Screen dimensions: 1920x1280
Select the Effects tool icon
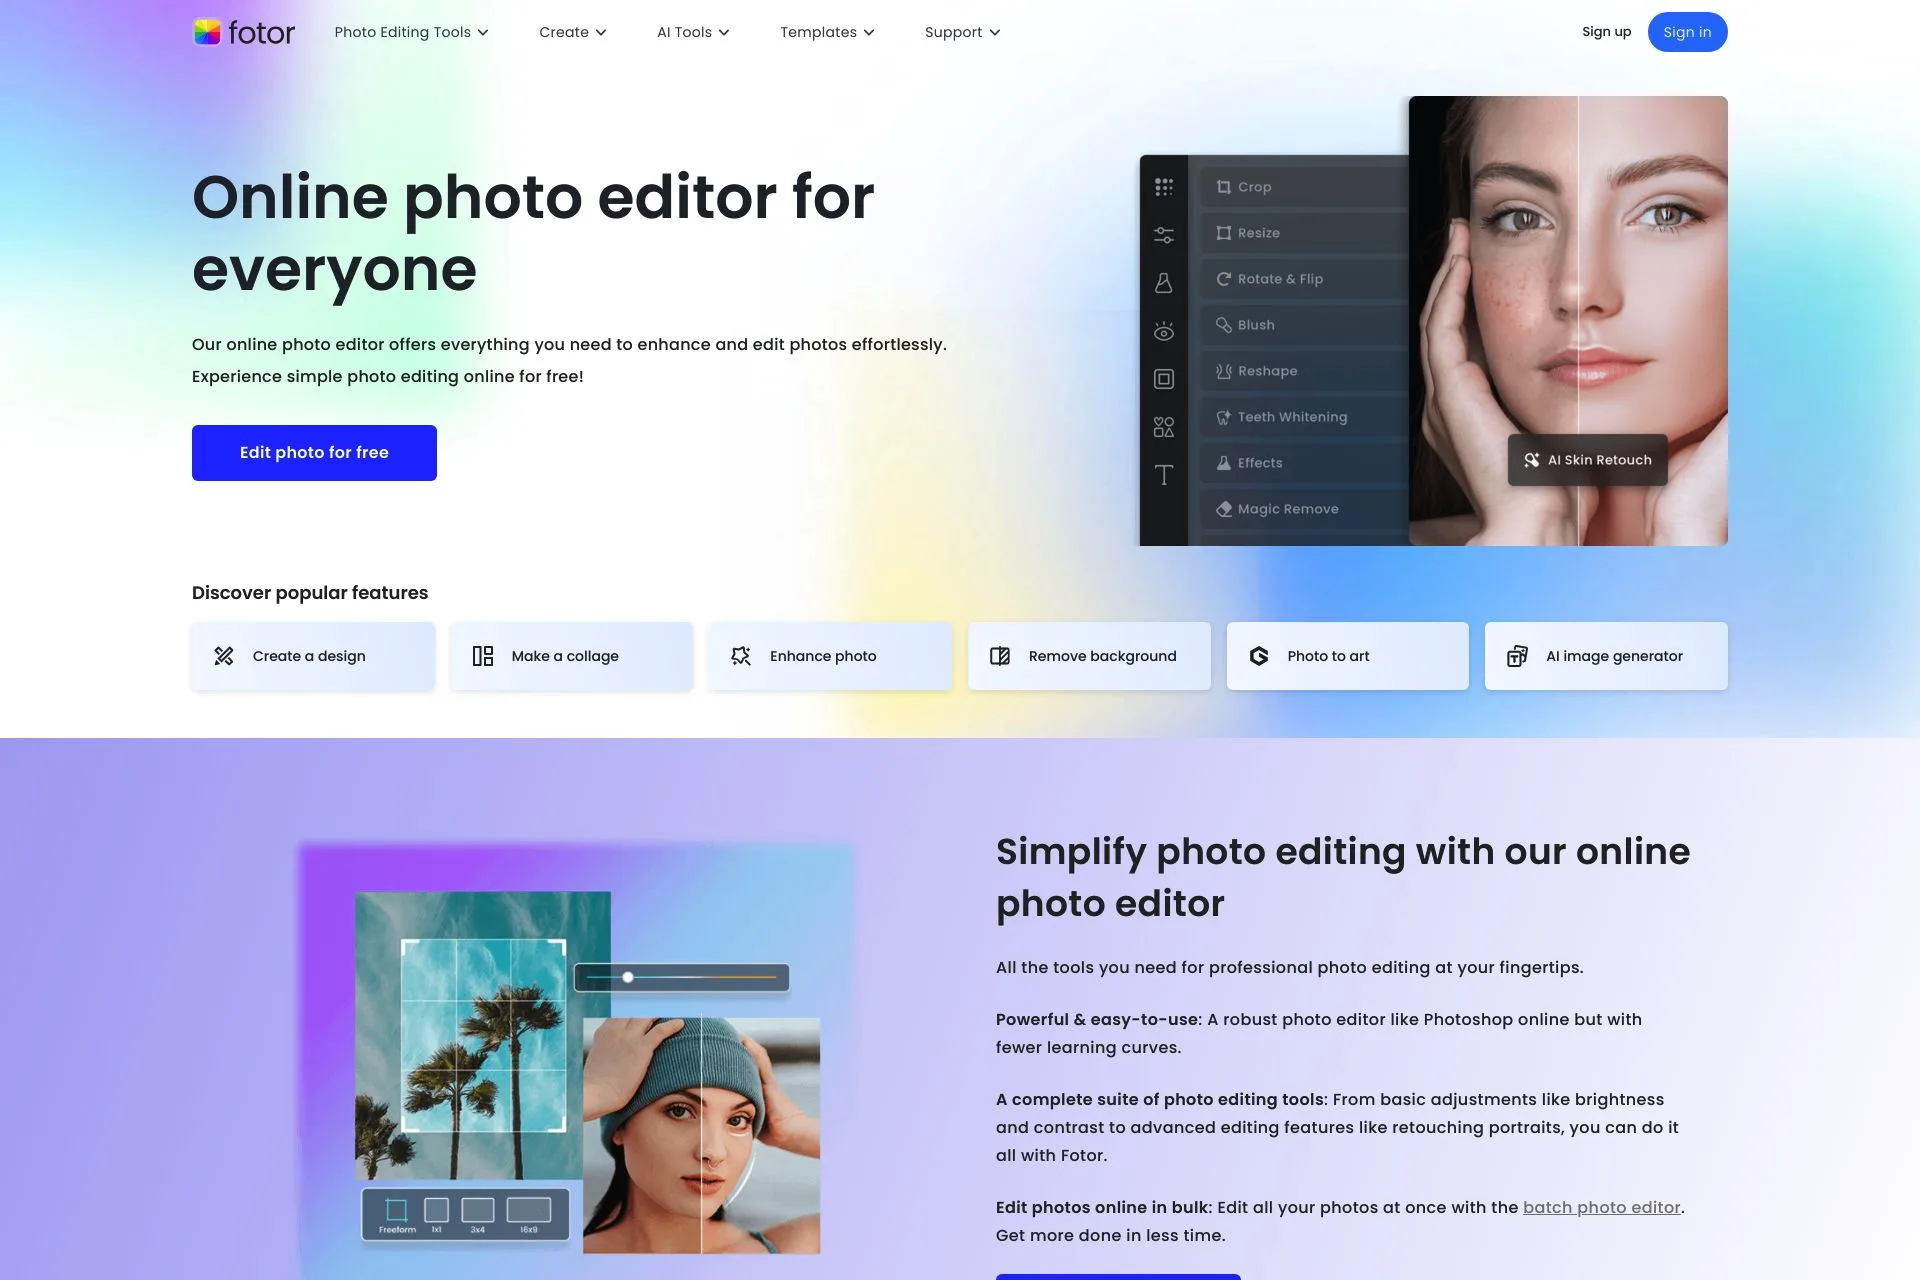click(1221, 463)
